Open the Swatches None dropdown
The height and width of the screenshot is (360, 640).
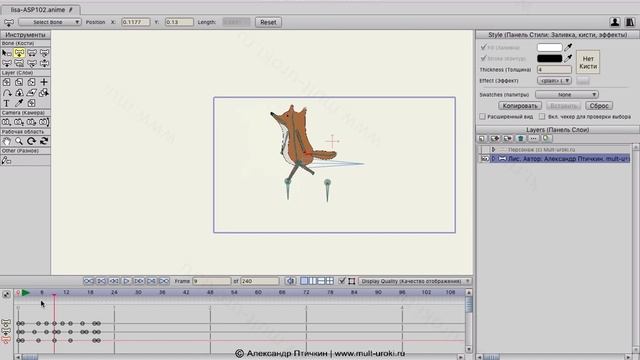(x=567, y=94)
